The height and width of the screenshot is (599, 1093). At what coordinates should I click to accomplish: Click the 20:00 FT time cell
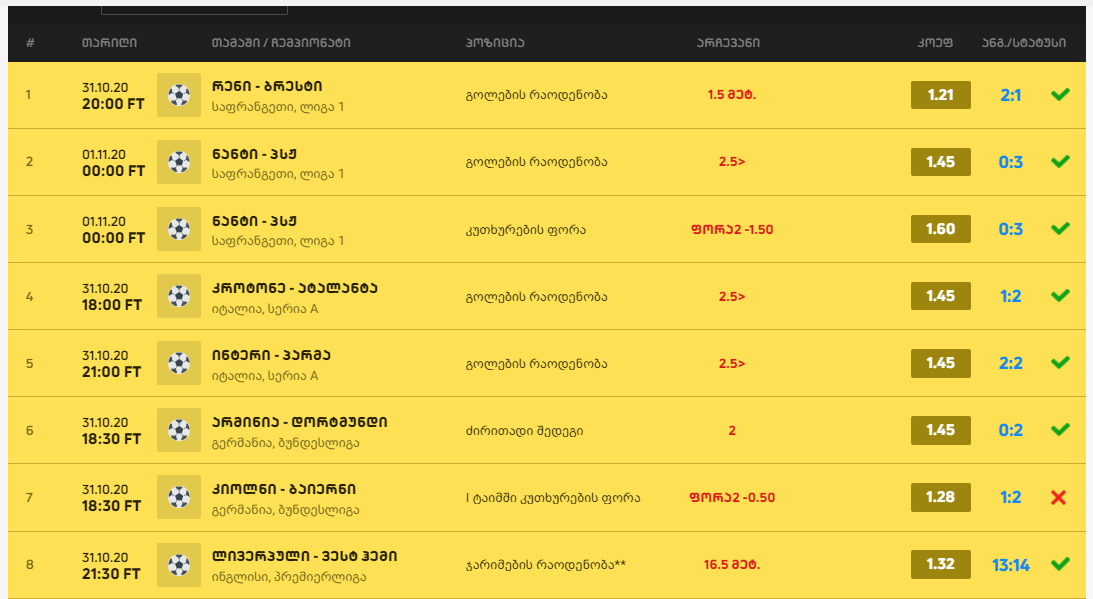[x=113, y=104]
